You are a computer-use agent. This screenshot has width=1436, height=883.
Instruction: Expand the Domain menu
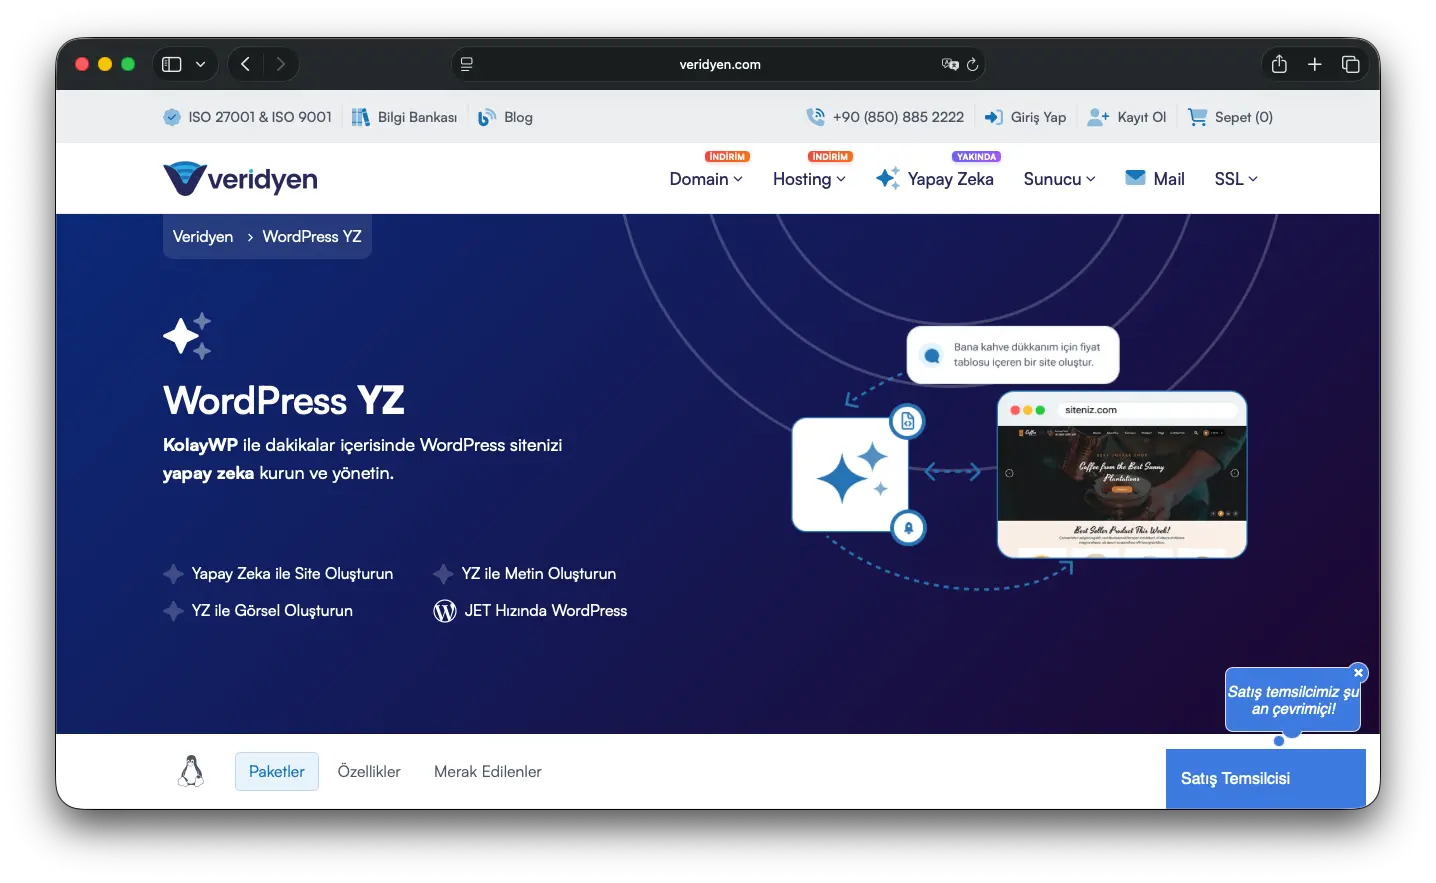pos(706,179)
